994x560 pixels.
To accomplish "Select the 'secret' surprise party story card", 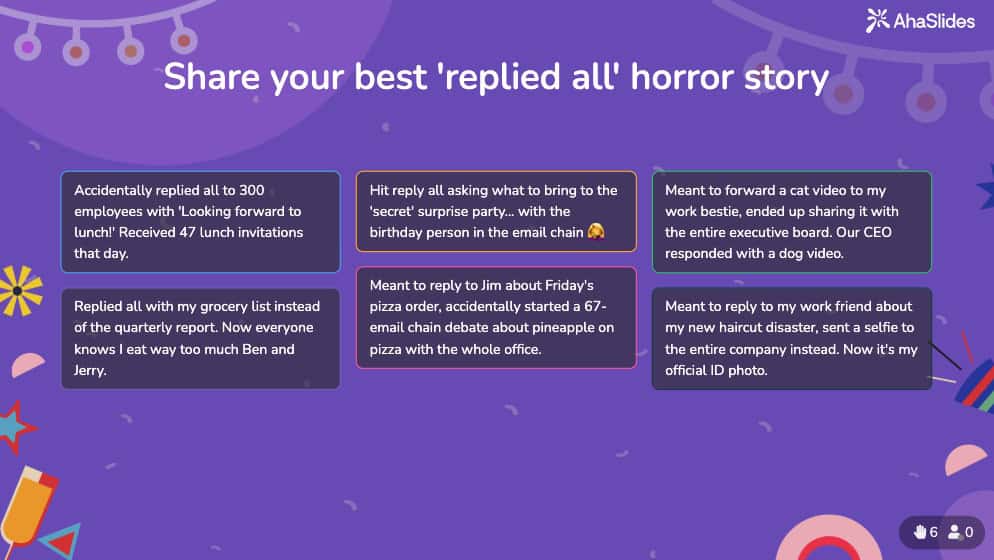I will coord(496,211).
